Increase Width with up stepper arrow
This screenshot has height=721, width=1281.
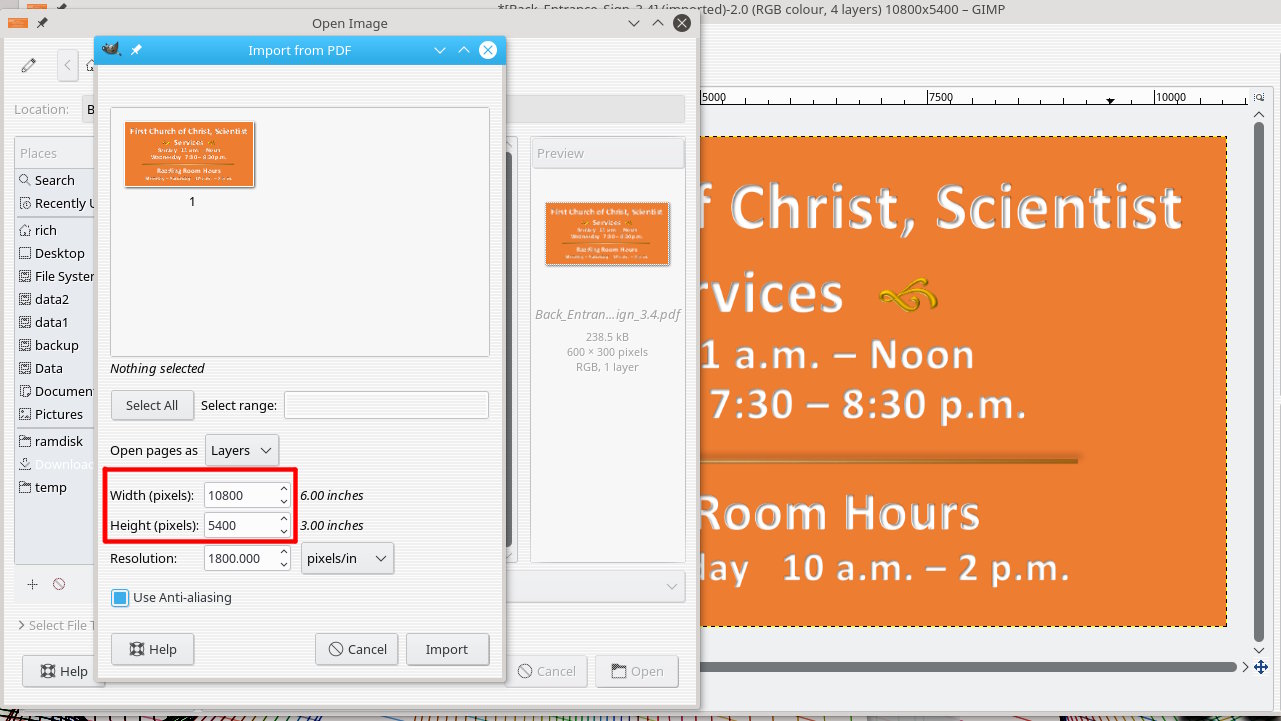pyautogui.click(x=284, y=489)
